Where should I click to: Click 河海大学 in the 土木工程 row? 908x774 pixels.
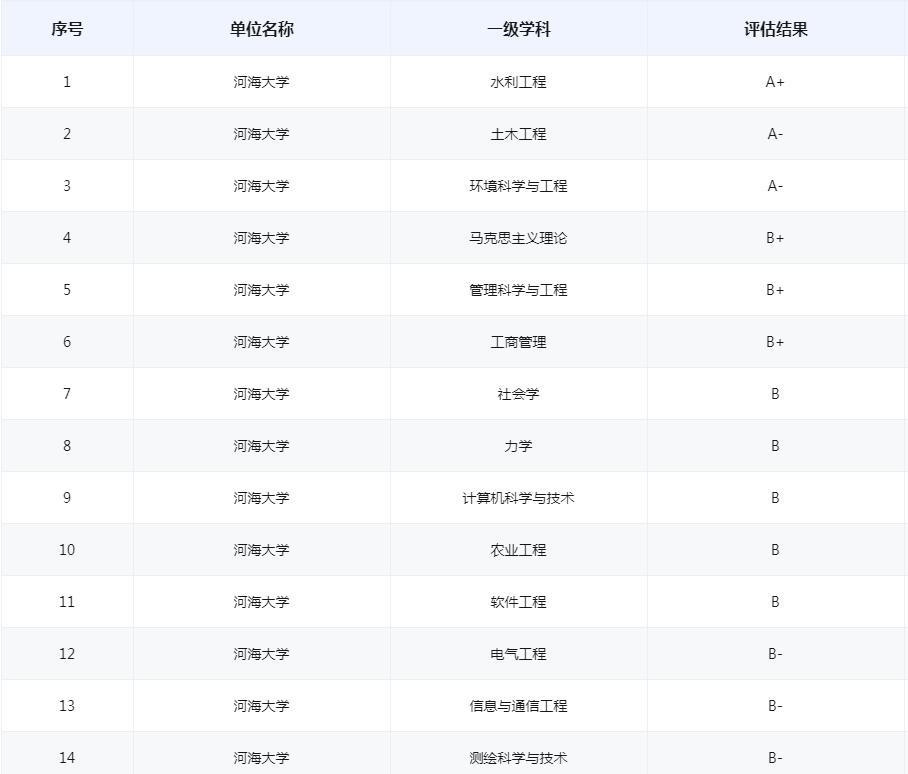pos(261,134)
